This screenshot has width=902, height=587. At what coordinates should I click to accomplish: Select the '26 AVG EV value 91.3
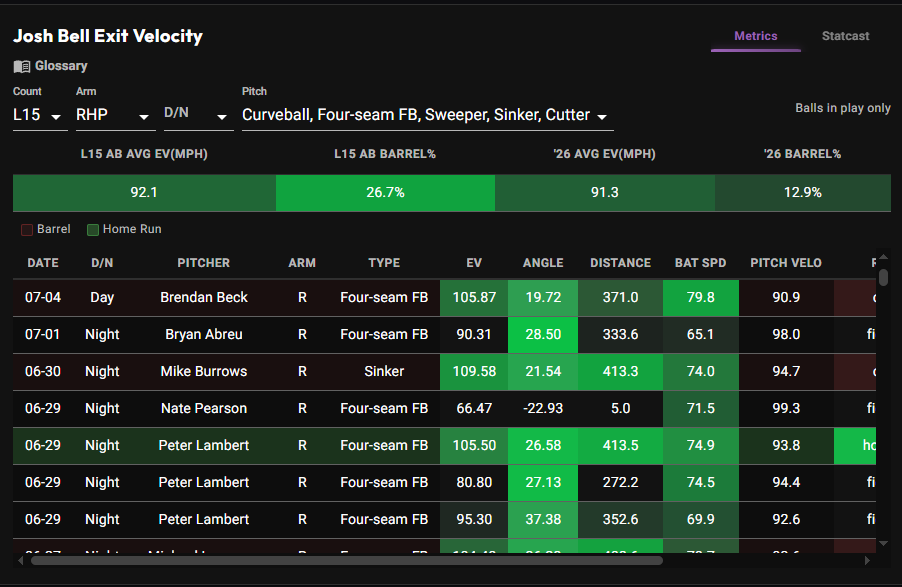tap(605, 192)
